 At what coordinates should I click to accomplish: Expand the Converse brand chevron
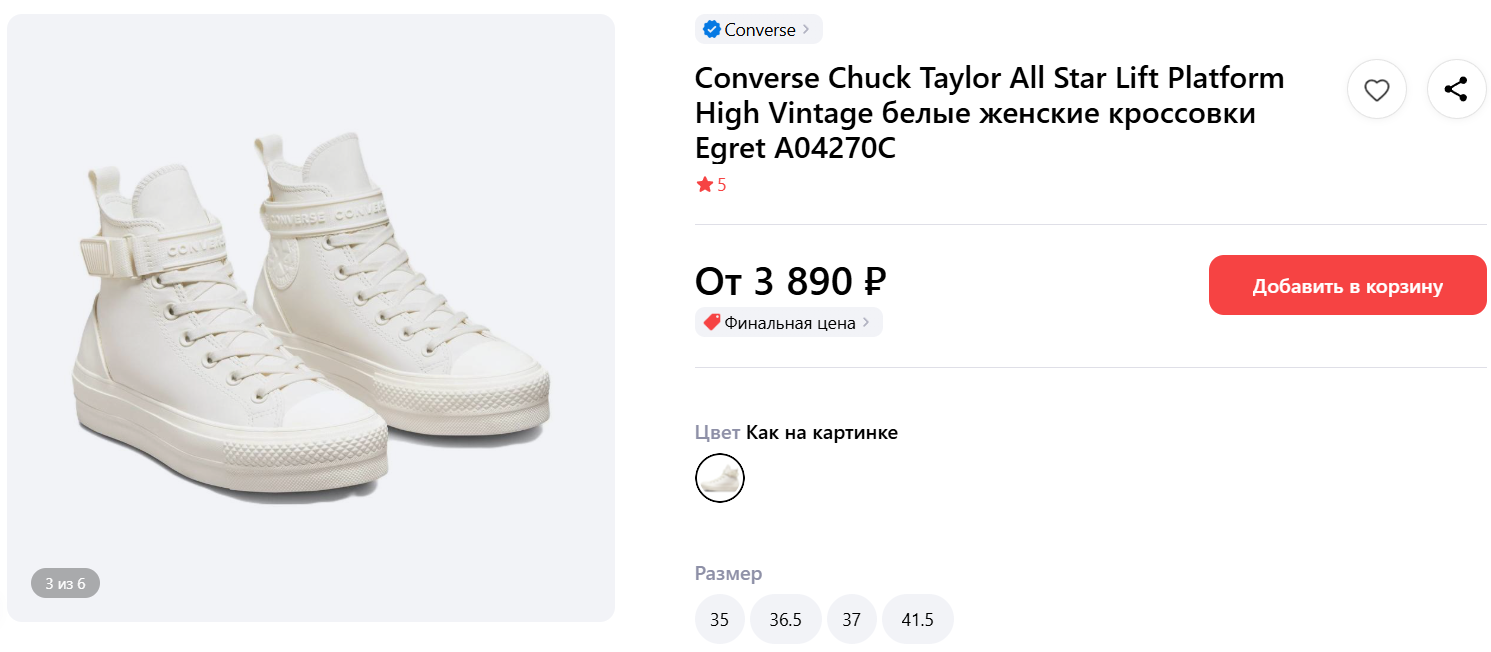pyautogui.click(x=807, y=30)
